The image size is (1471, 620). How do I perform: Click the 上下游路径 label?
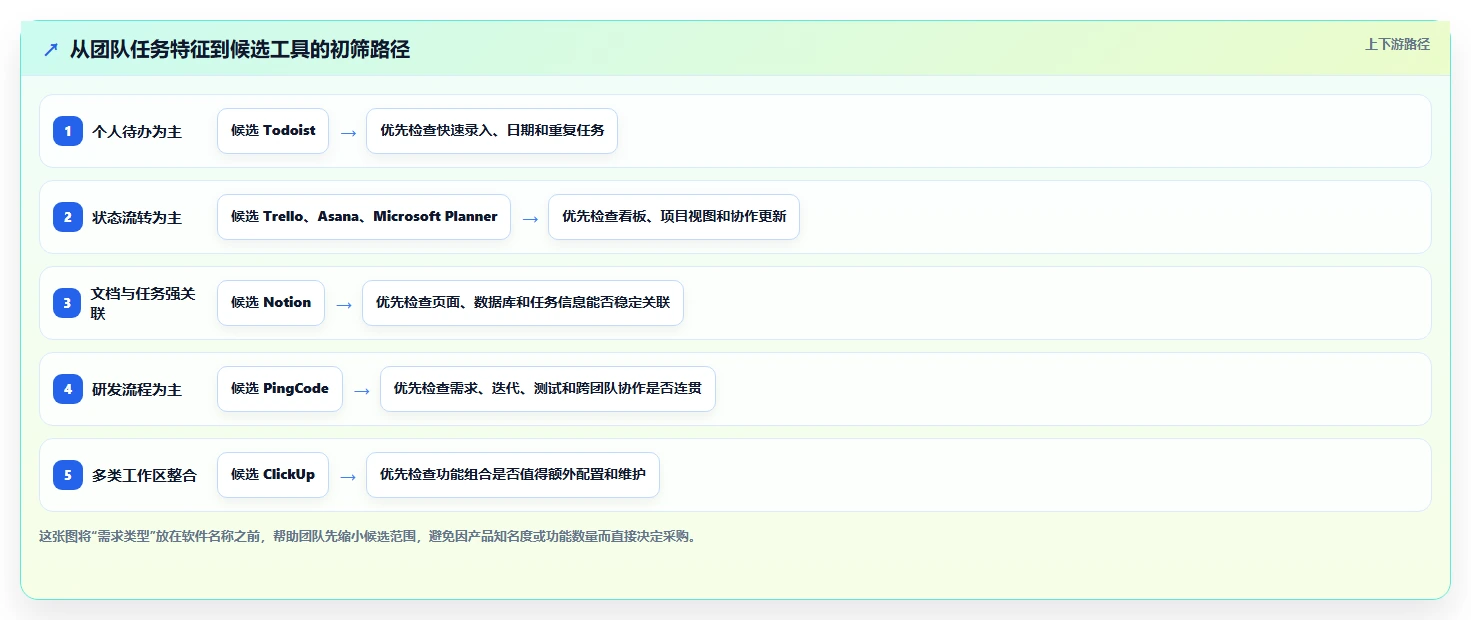click(x=1397, y=44)
